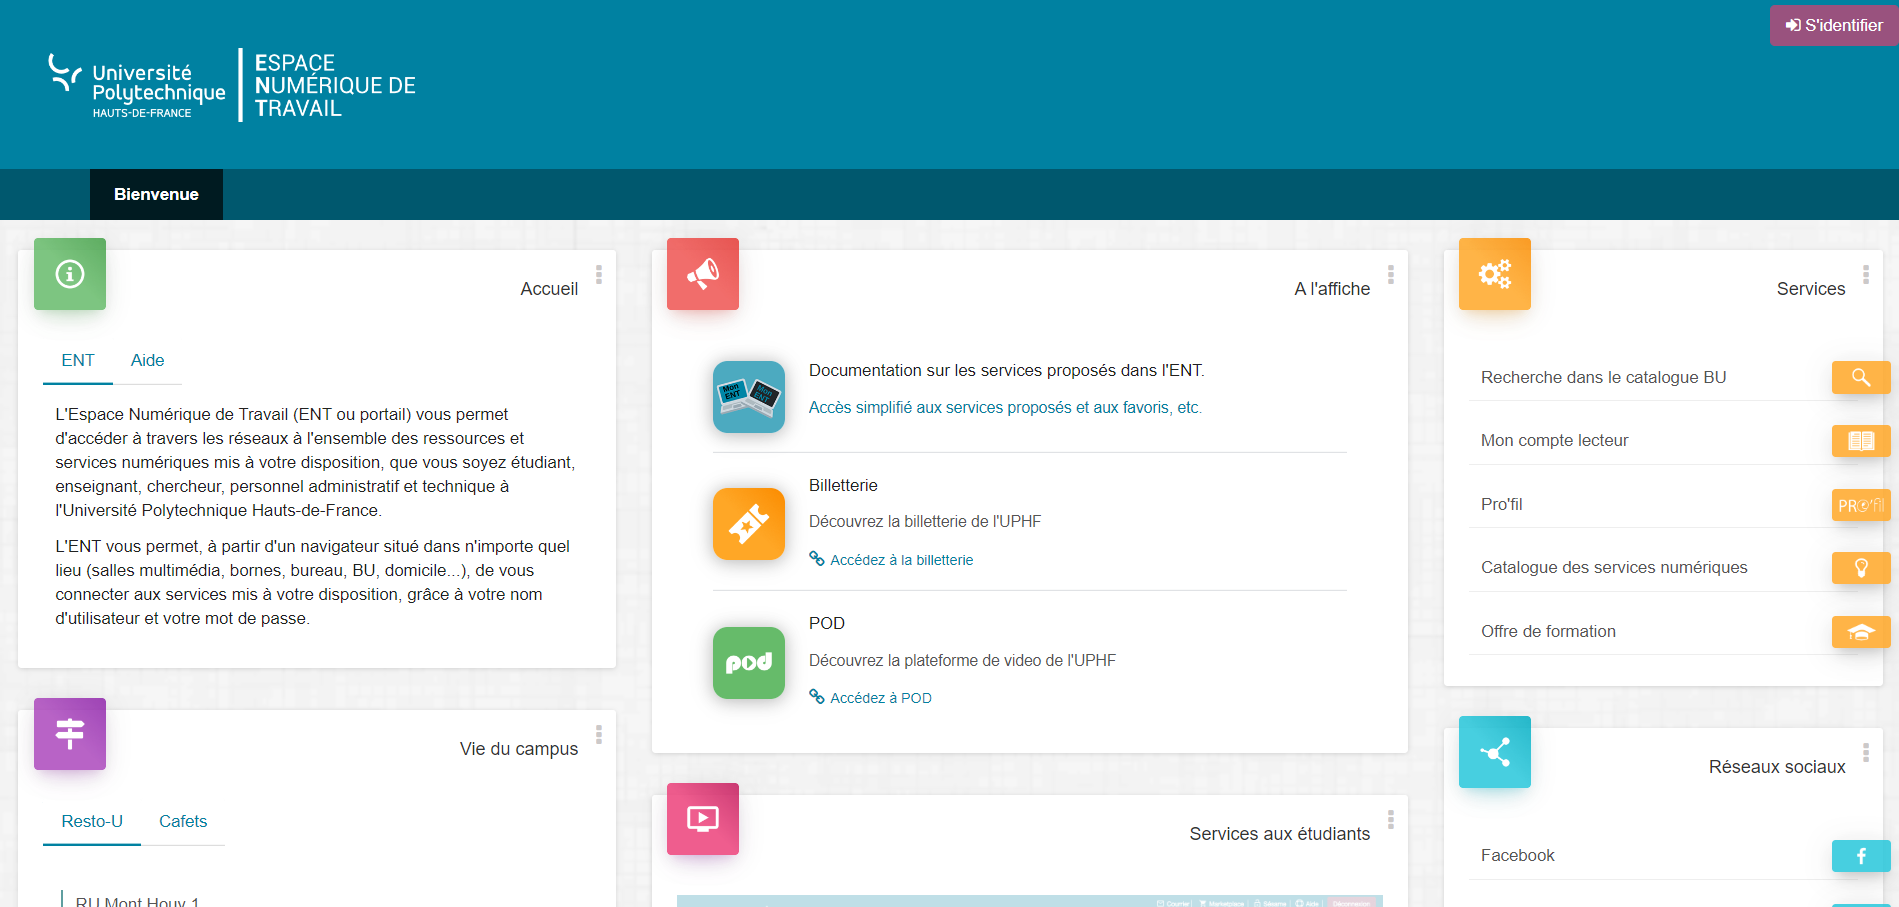The height and width of the screenshot is (907, 1899).
Task: Switch to the Cafets tab
Action: tap(183, 821)
